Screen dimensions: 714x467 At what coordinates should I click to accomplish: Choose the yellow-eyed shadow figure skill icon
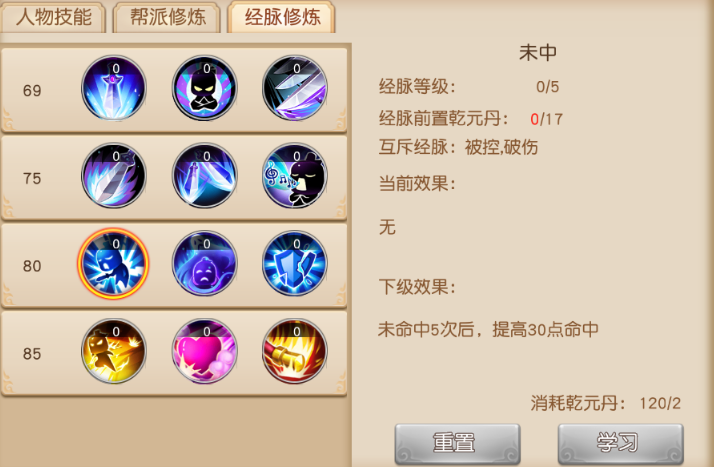point(204,88)
